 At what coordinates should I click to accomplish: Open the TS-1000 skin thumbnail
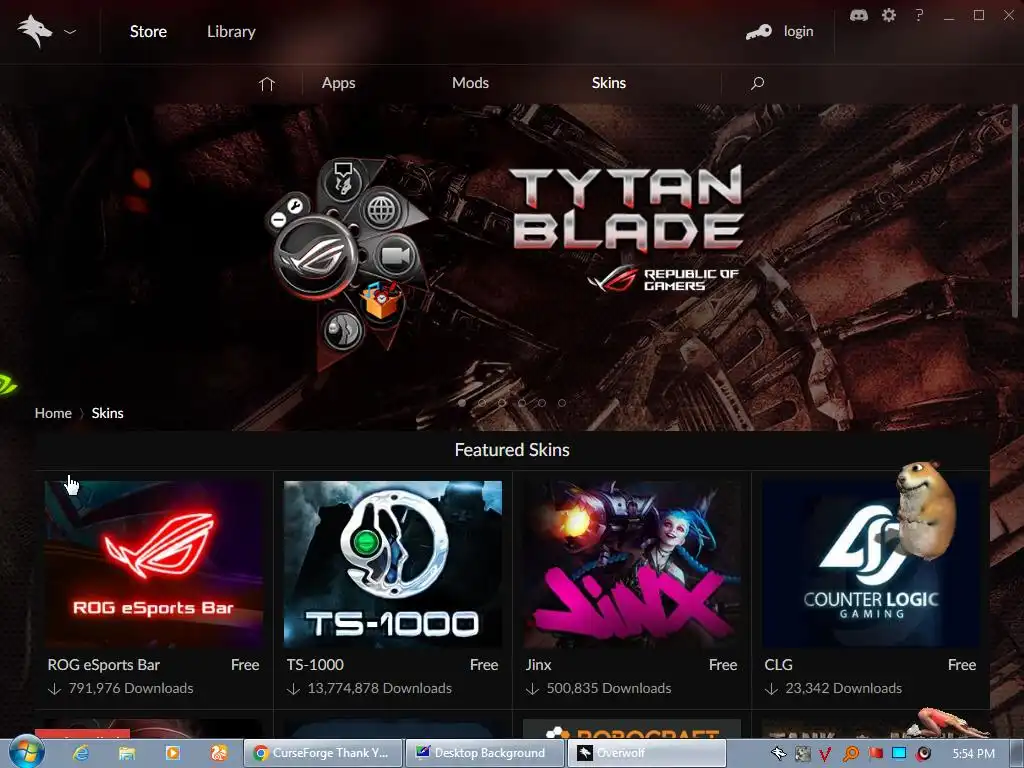(393, 564)
